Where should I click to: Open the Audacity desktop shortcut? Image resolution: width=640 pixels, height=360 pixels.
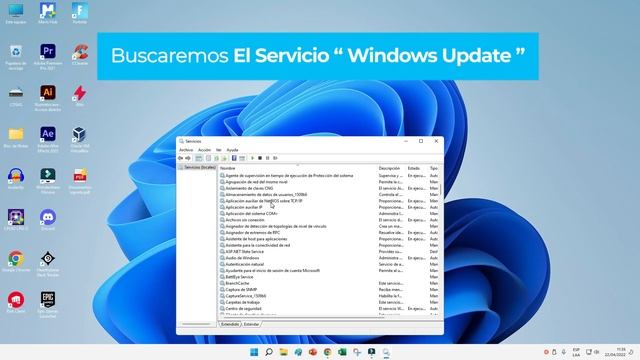point(16,179)
